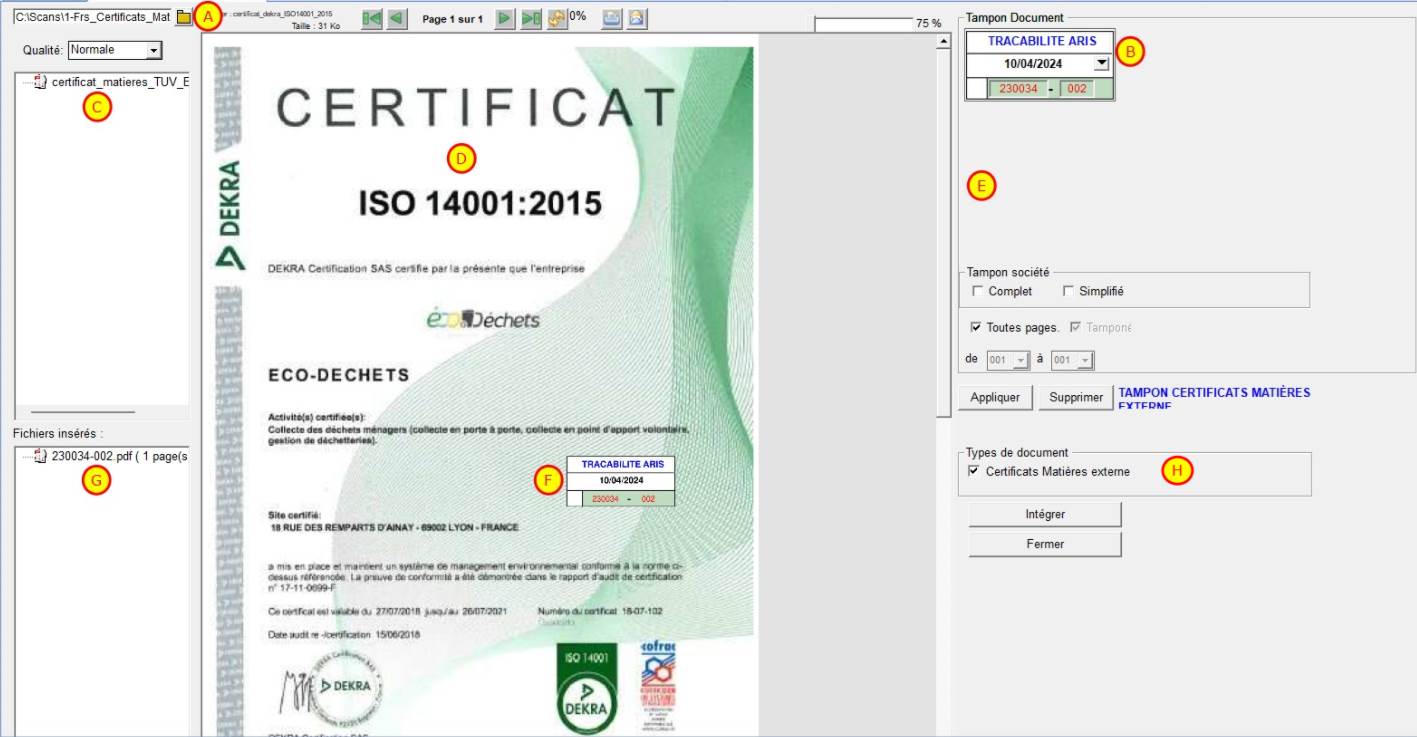Click the 'Page 1 sur 1' indicator
1417x737 pixels.
pos(452,19)
